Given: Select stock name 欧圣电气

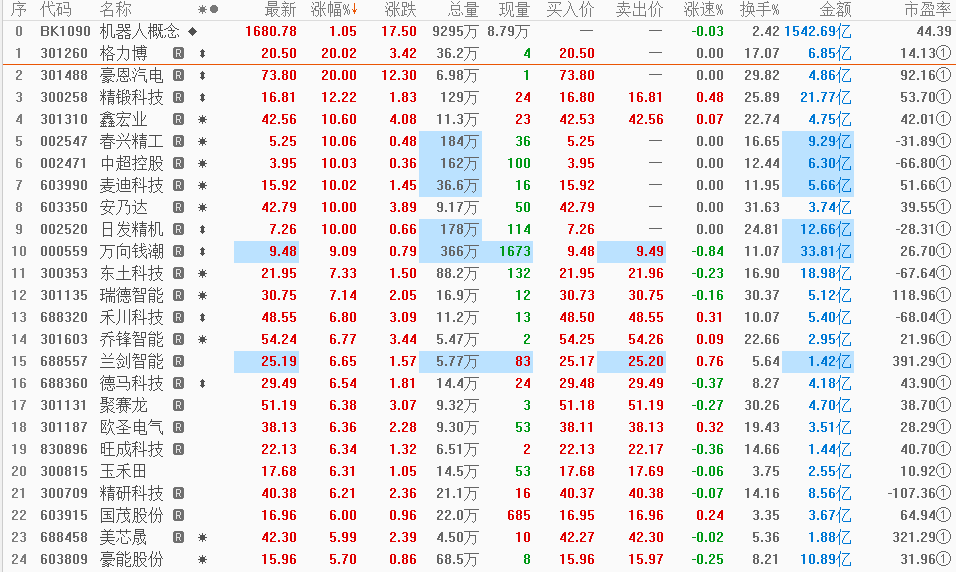Looking at the screenshot, I should click(132, 427).
